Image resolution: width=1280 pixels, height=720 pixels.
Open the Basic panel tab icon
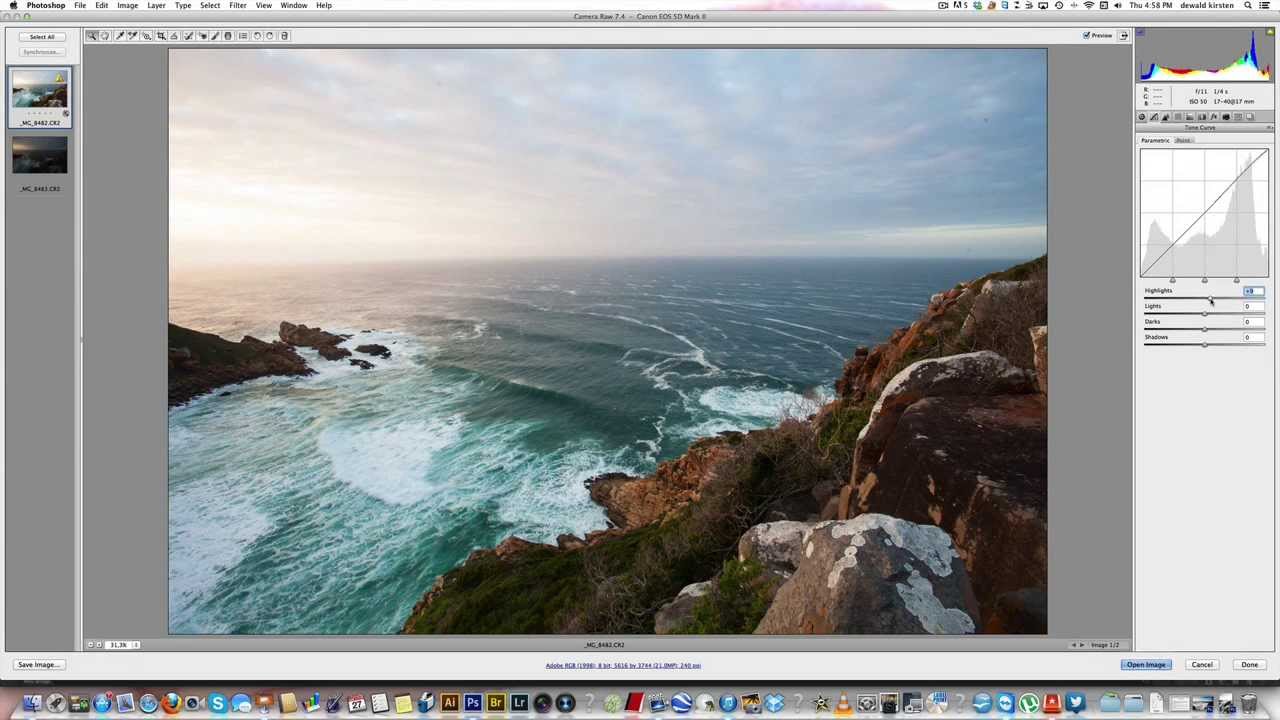coord(1142,117)
